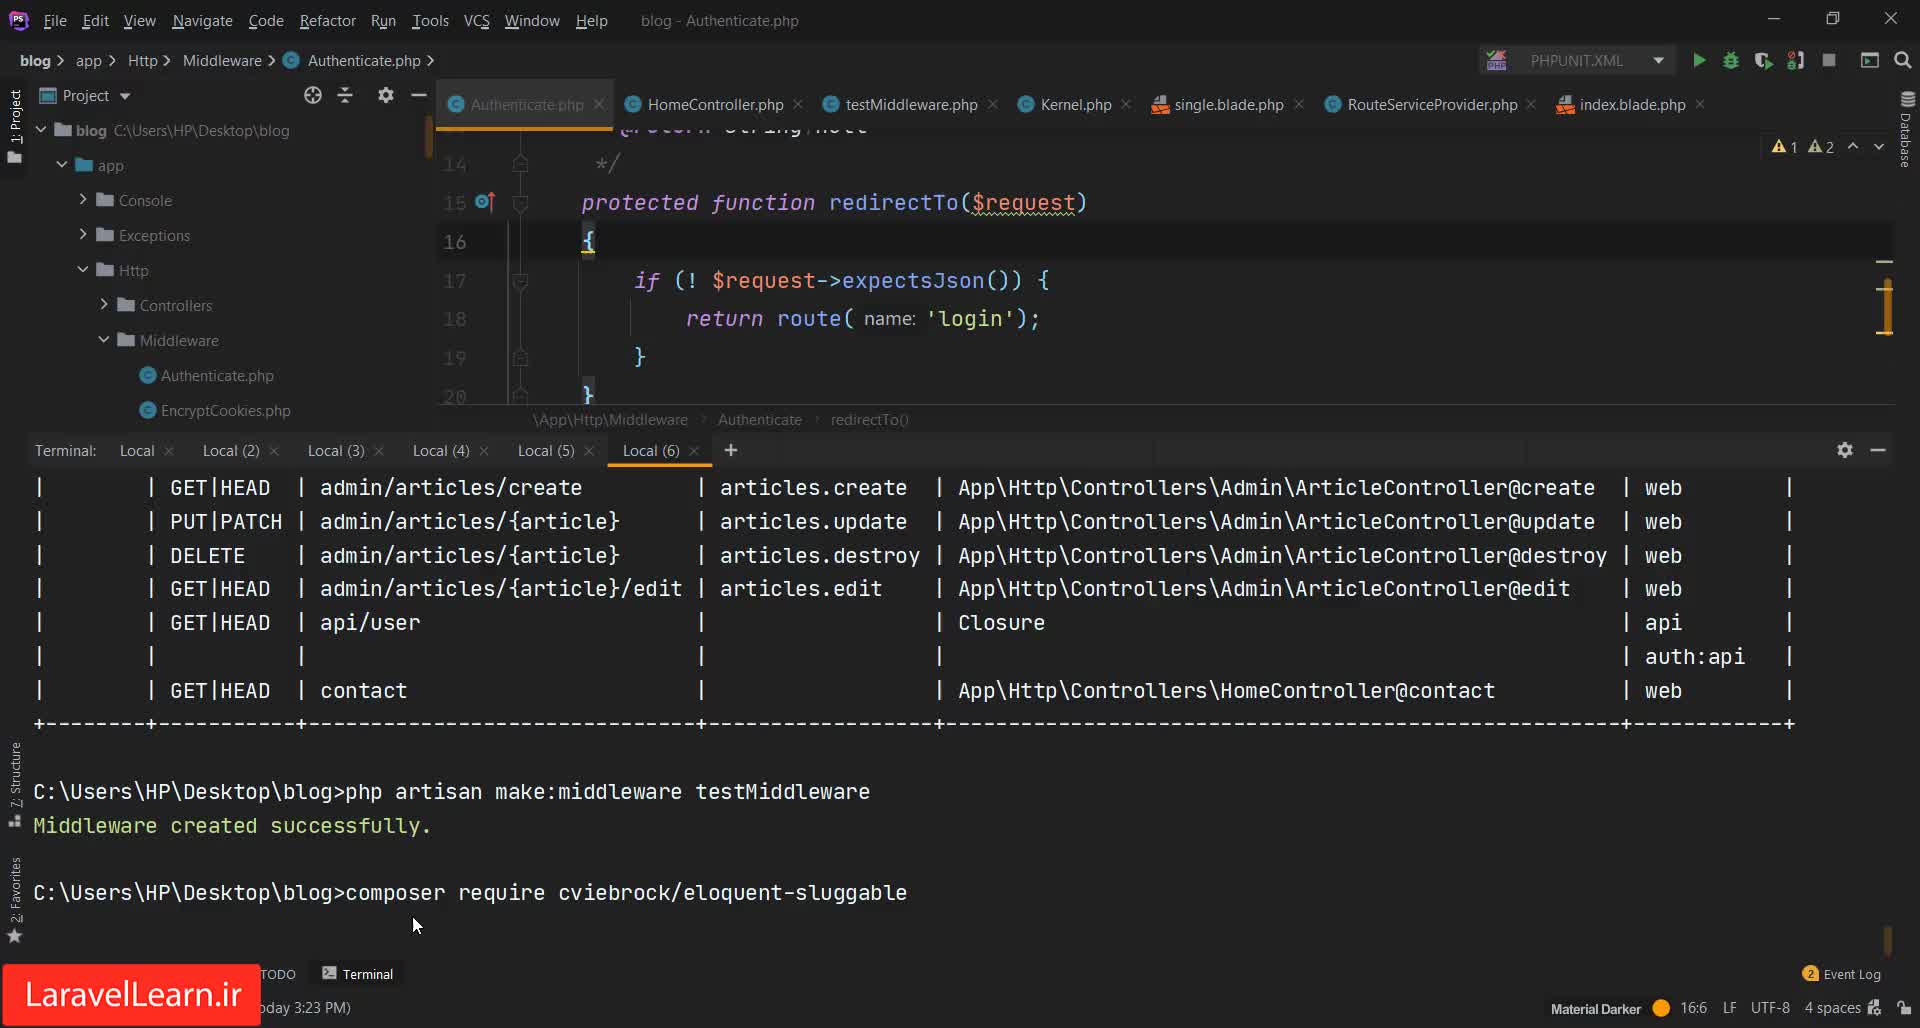Click the locate file crosshair icon in Project panel
This screenshot has width=1920, height=1028.
coord(313,95)
